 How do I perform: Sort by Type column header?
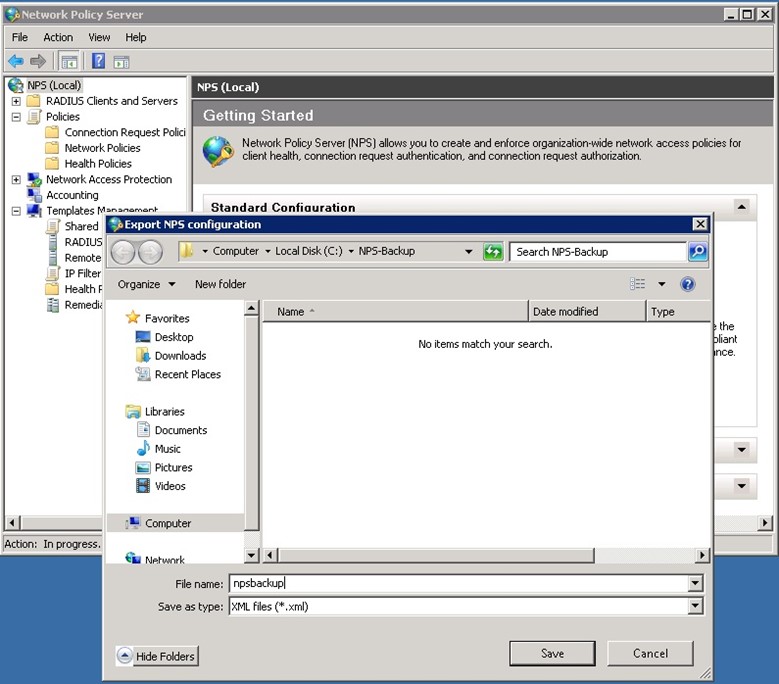click(x=679, y=311)
